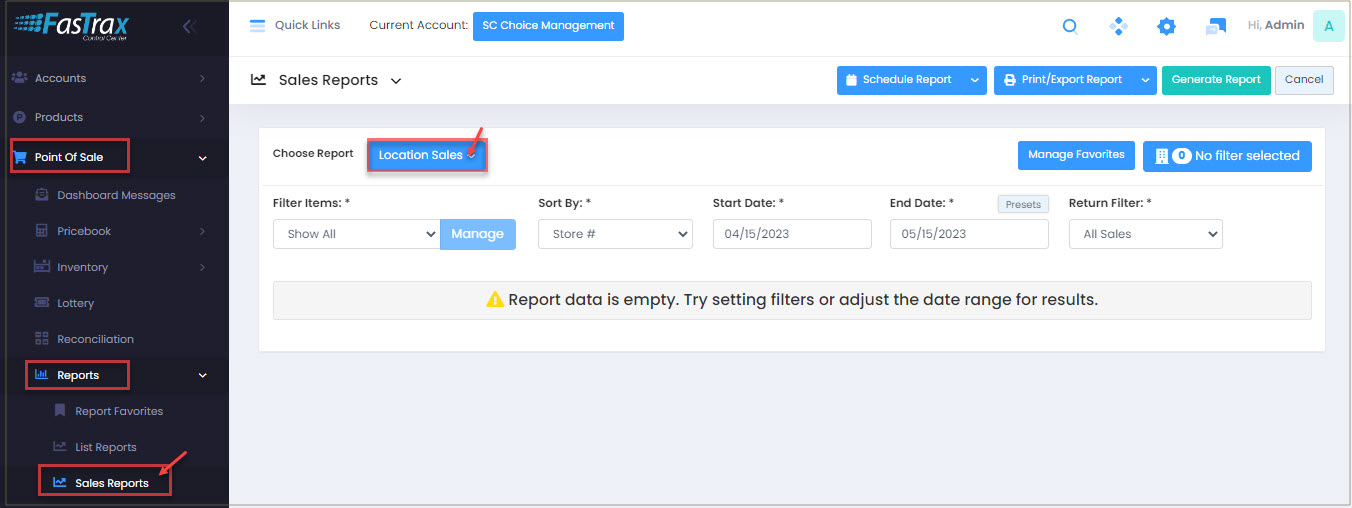Image resolution: width=1352 pixels, height=508 pixels.
Task: Open Lottery in the sidebar
Action: tap(75, 303)
